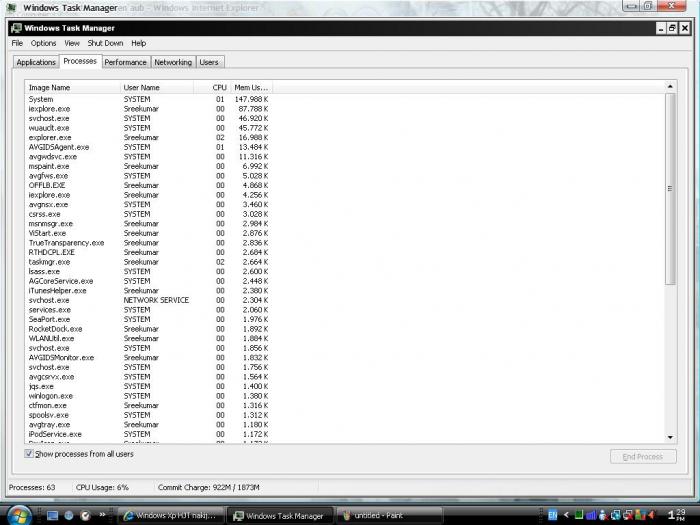Switch to the Applications tab
This screenshot has width=700, height=525.
pos(36,62)
